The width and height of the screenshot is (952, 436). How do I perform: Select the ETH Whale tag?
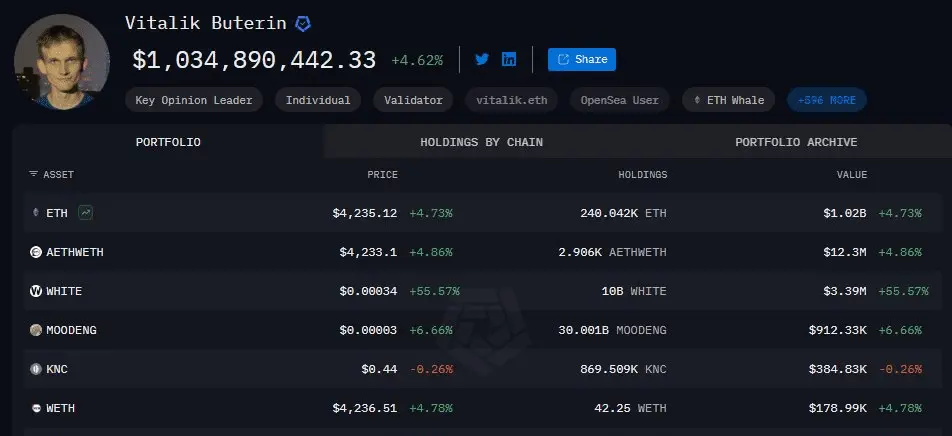tap(729, 100)
